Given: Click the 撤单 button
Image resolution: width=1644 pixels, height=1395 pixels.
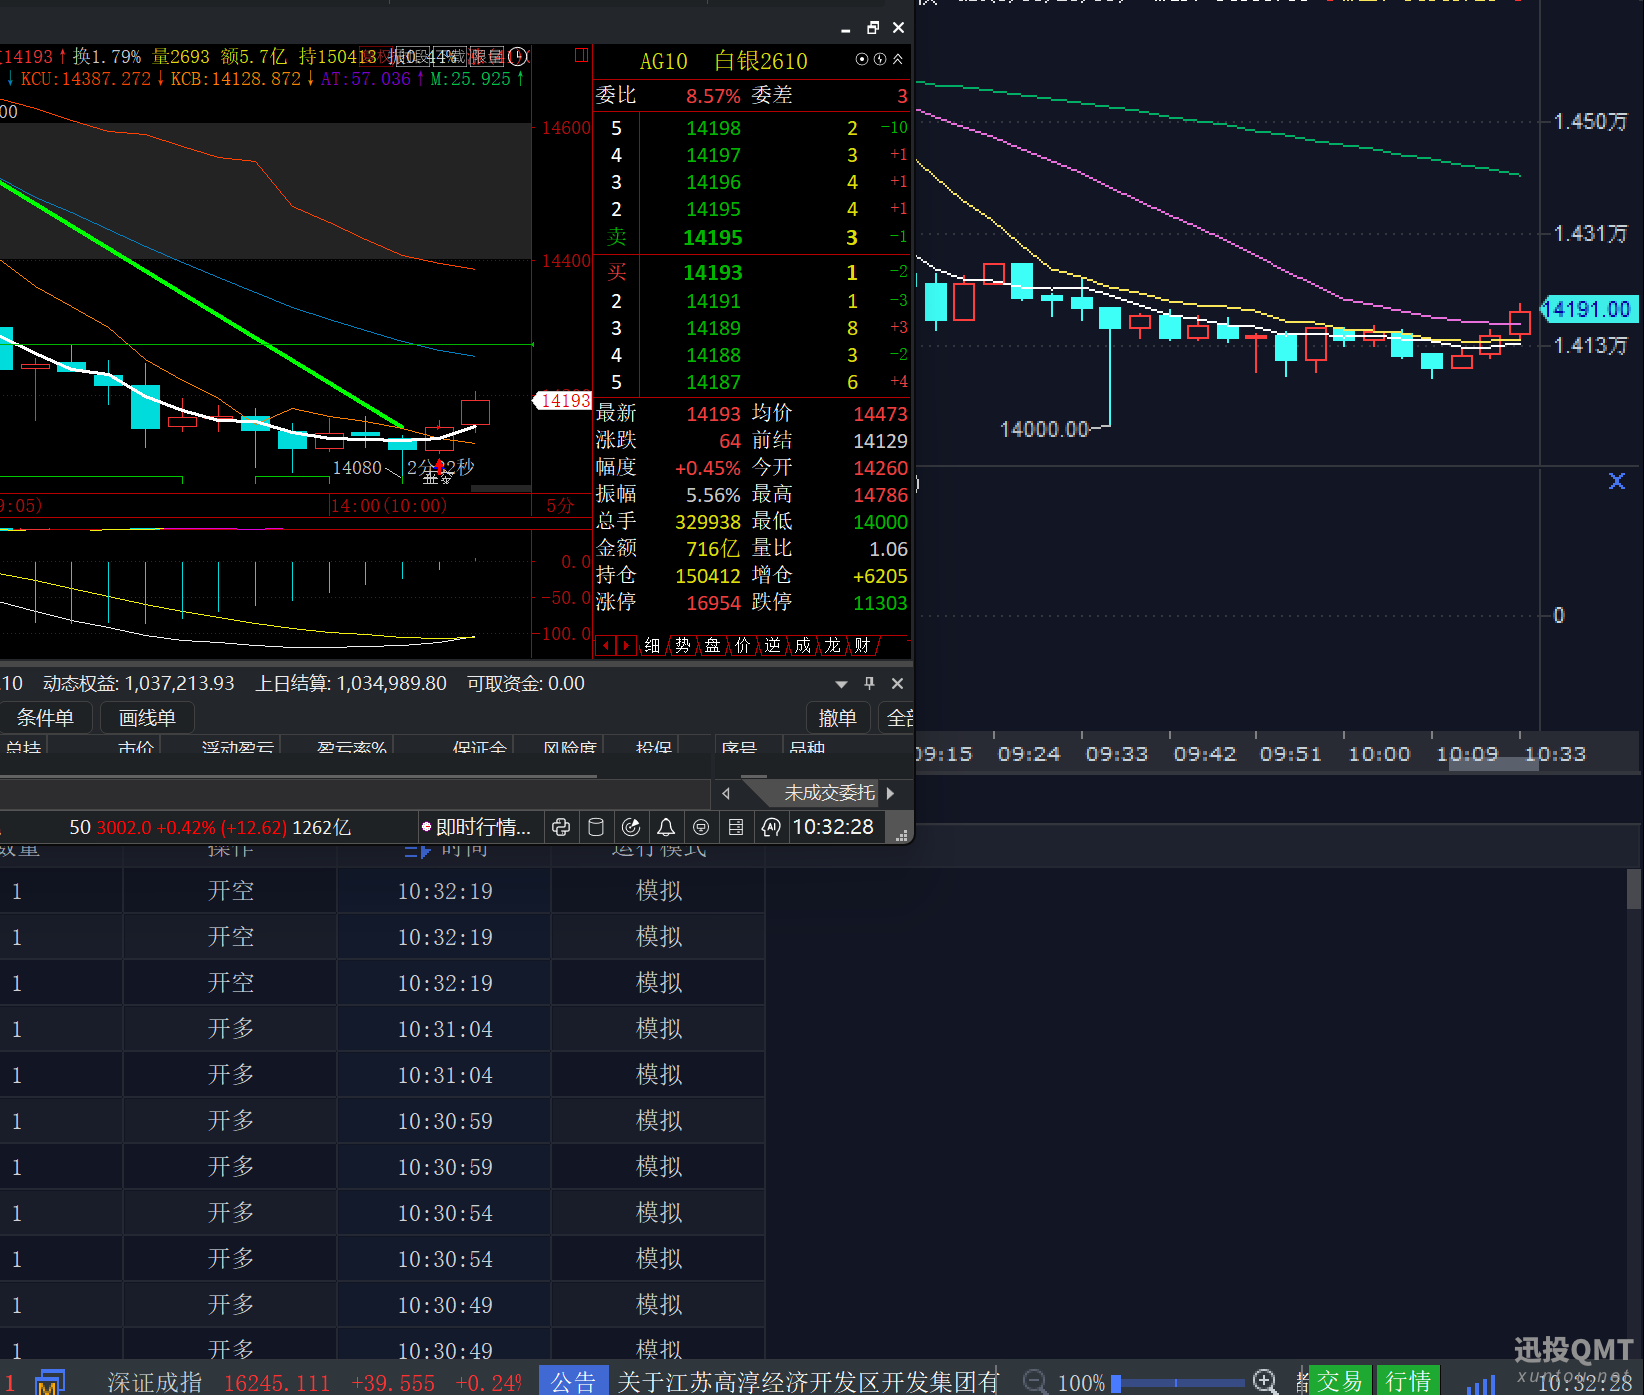Looking at the screenshot, I should pyautogui.click(x=837, y=718).
